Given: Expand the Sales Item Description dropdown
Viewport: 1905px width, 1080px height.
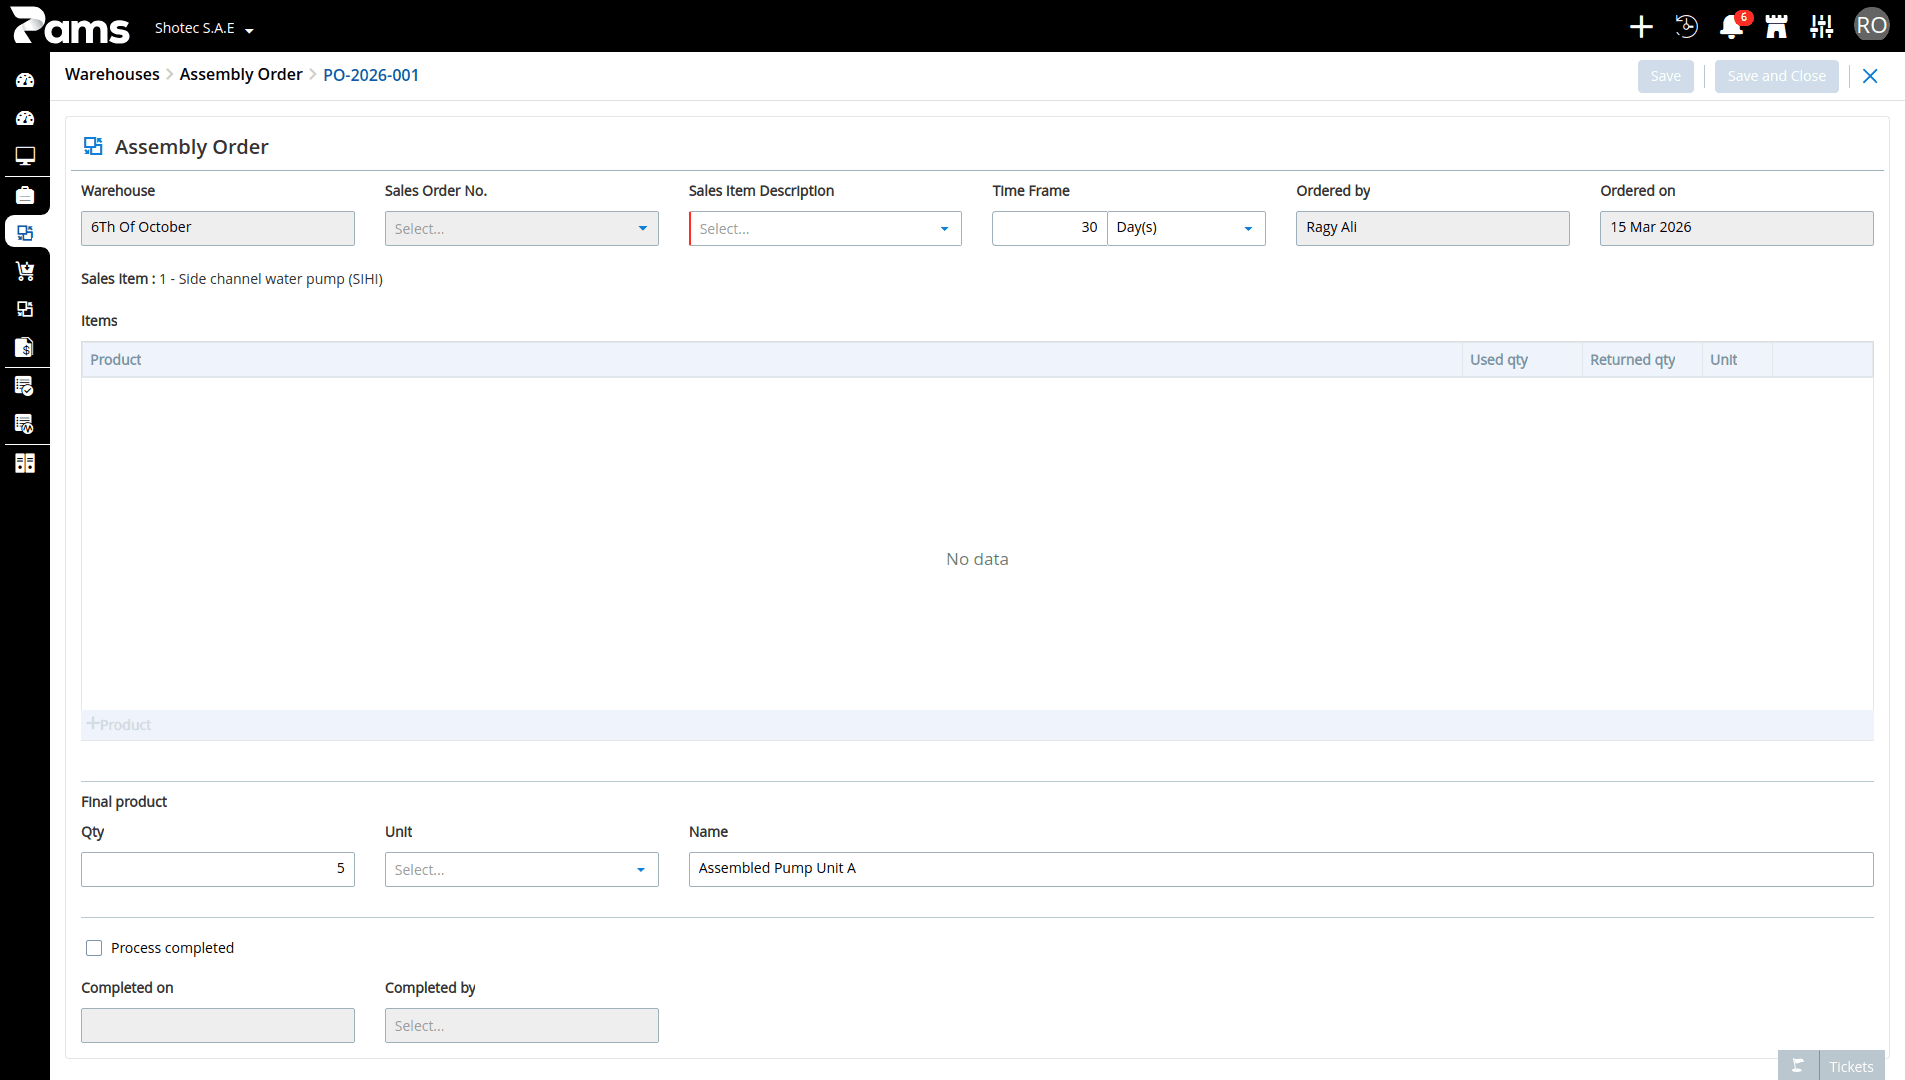Looking at the screenshot, I should [825, 228].
